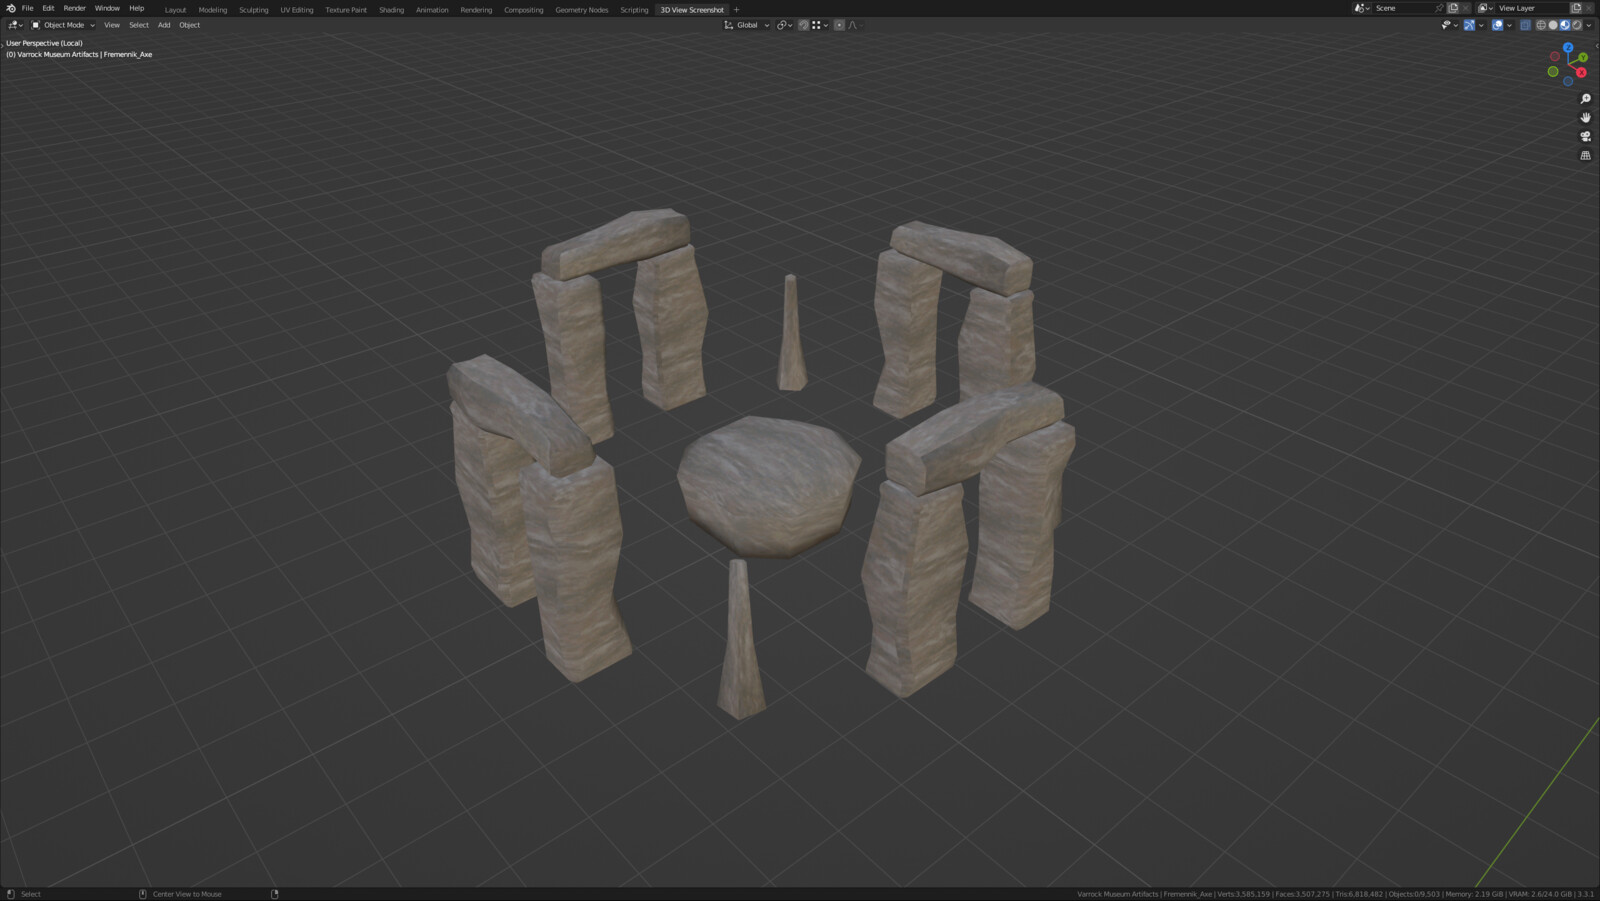Add a new workspace with plus button

737,10
